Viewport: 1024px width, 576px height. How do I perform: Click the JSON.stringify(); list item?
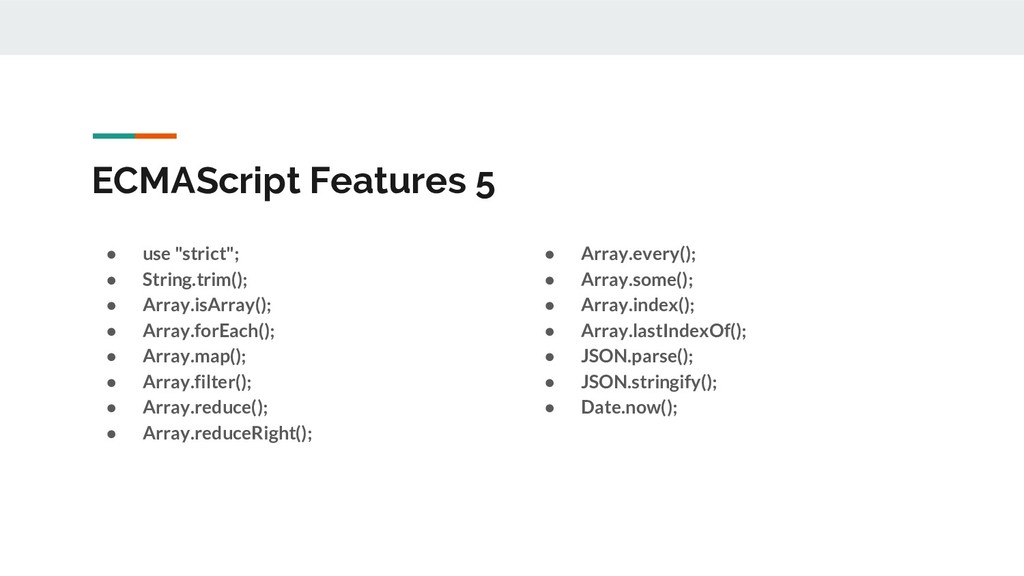(x=648, y=381)
